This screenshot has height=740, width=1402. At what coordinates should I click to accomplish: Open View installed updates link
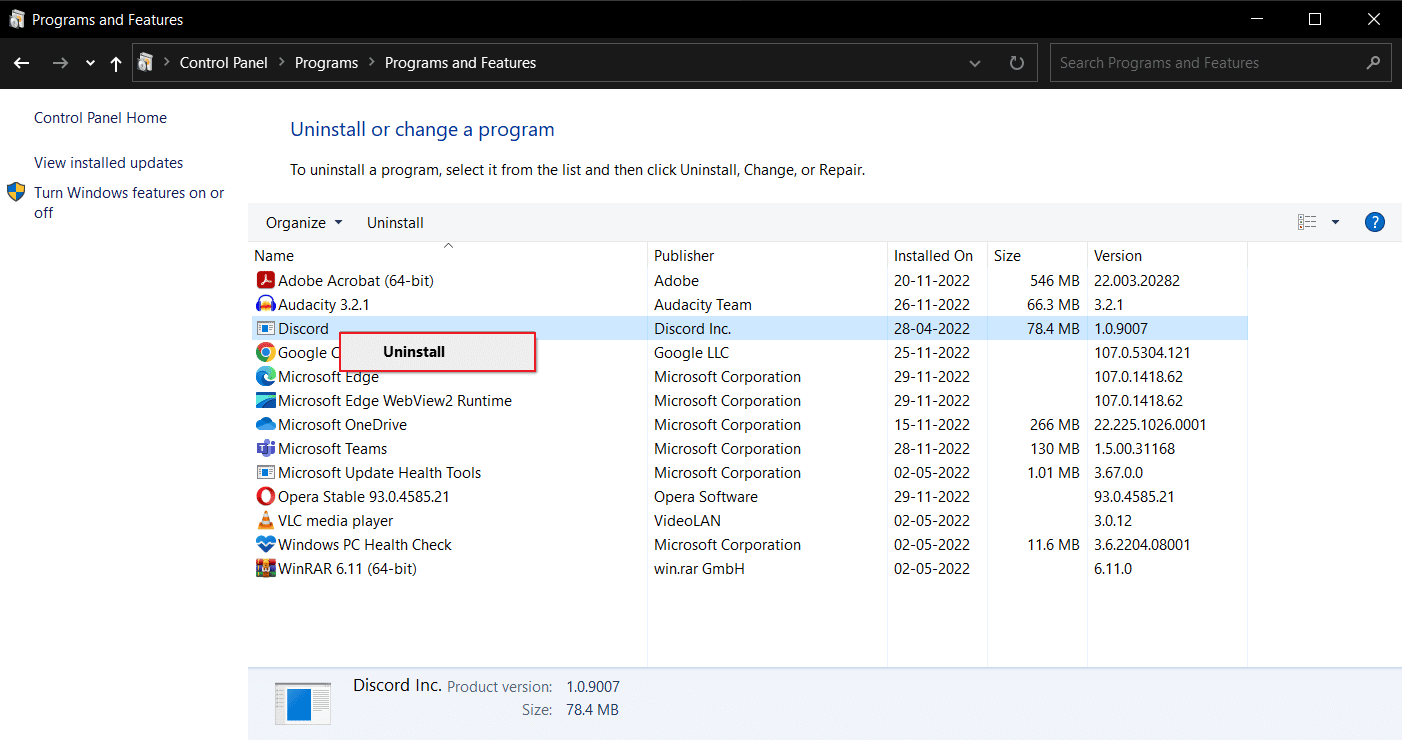109,163
